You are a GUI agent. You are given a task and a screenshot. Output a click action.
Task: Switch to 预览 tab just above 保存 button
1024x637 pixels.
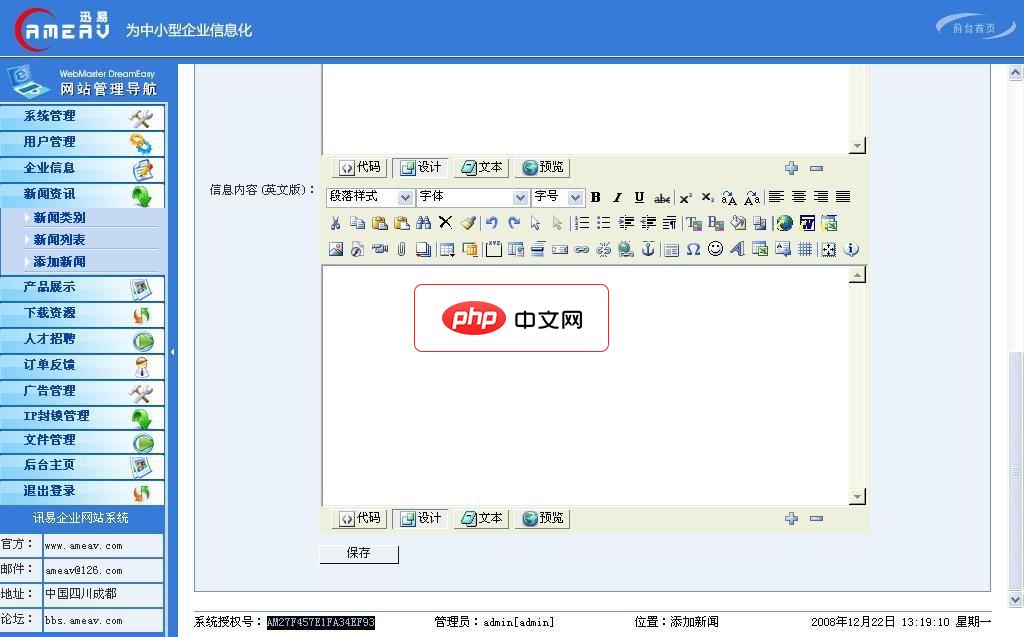[x=543, y=518]
